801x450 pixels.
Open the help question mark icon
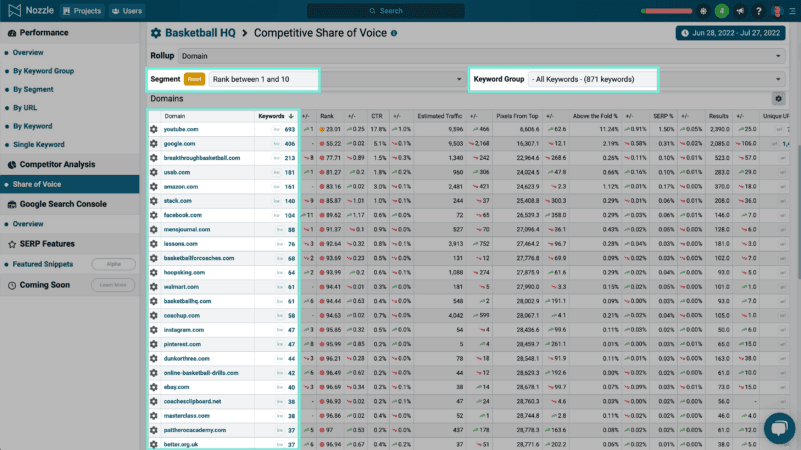(x=759, y=11)
